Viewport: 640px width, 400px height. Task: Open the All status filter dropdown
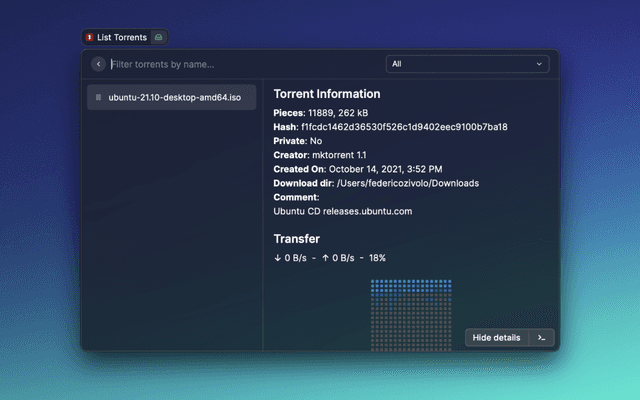[467, 64]
